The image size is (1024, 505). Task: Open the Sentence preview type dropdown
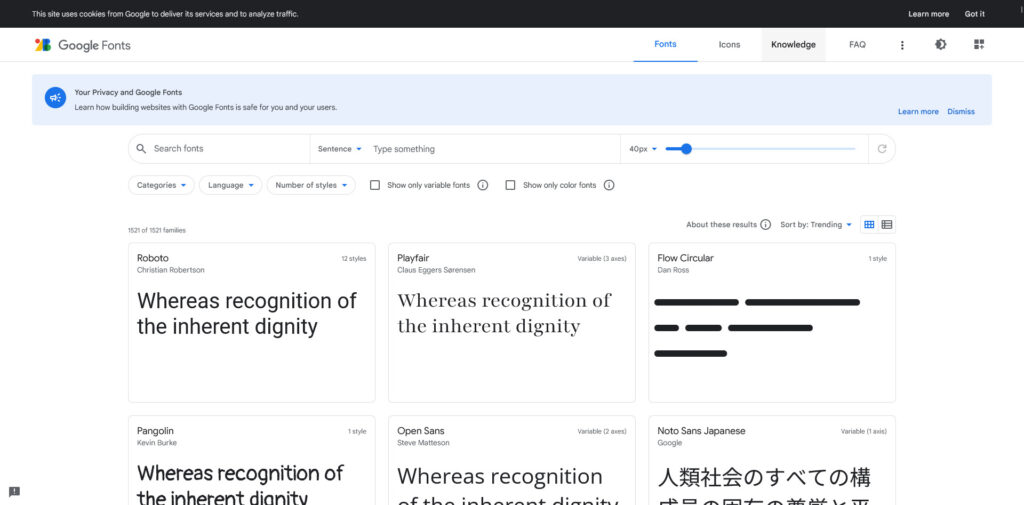(x=340, y=149)
